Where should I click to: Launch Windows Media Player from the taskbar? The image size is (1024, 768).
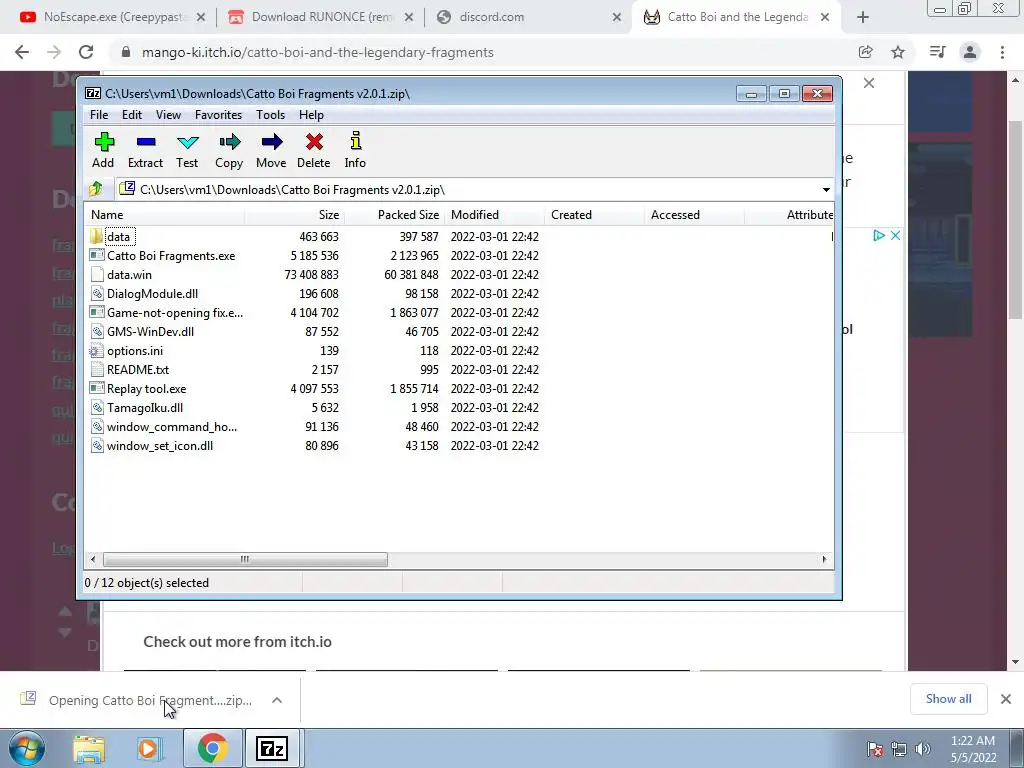pyautogui.click(x=148, y=748)
